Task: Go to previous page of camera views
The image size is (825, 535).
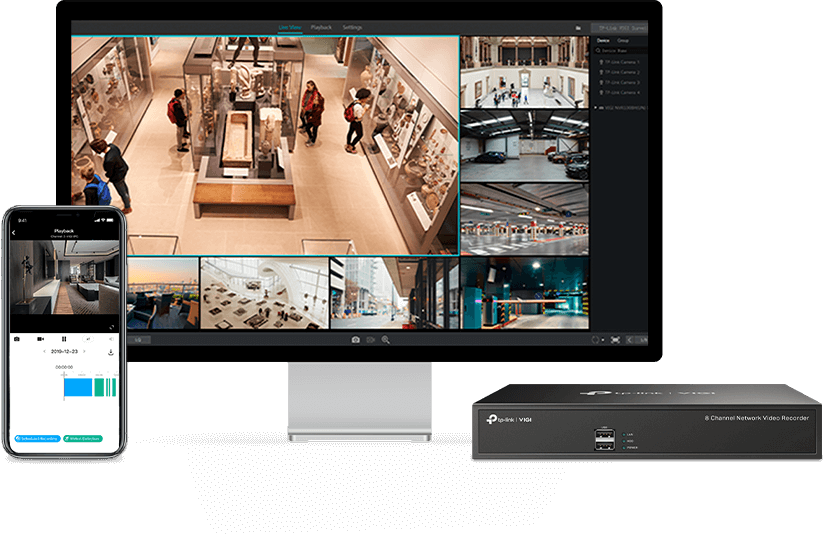Action: tap(630, 340)
